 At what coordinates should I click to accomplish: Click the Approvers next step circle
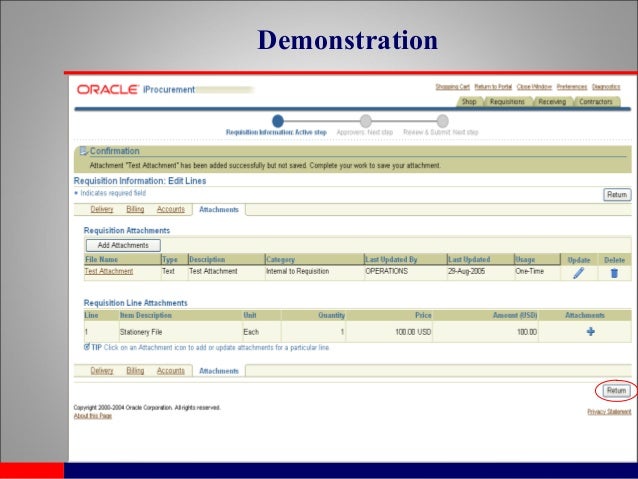[x=365, y=121]
